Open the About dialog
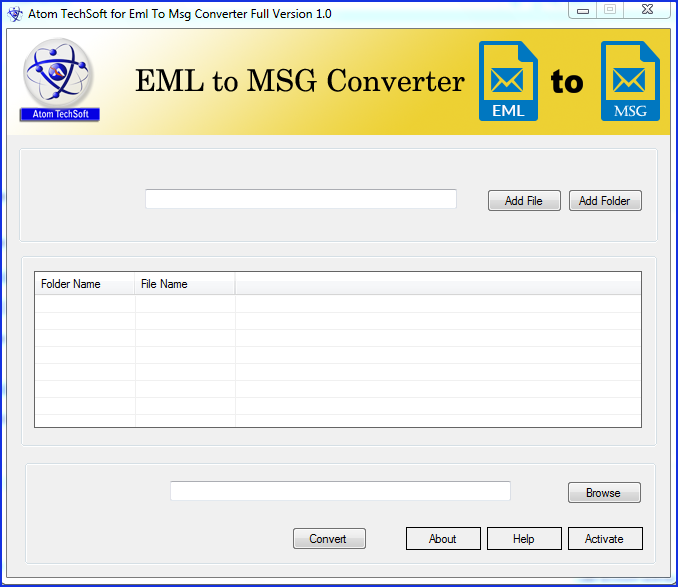The width and height of the screenshot is (678, 587). click(x=443, y=539)
